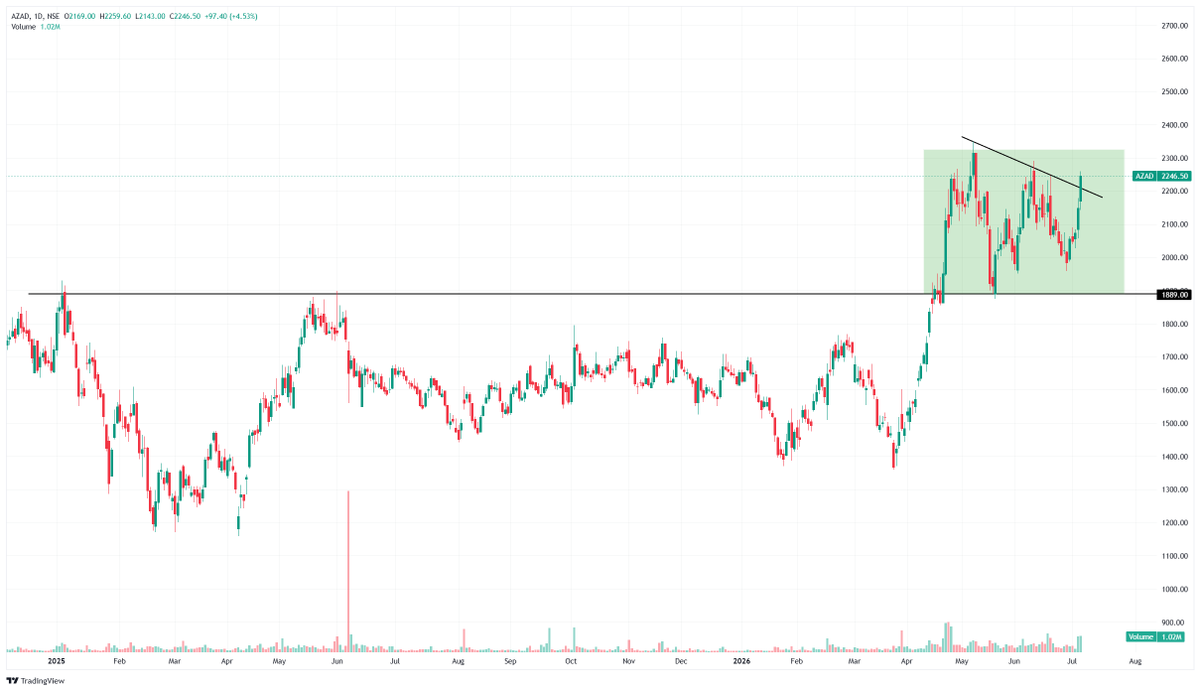Image resolution: width=1200 pixels, height=691 pixels.
Task: Click the 1800.00 price axis label
Action: (x=1174, y=324)
